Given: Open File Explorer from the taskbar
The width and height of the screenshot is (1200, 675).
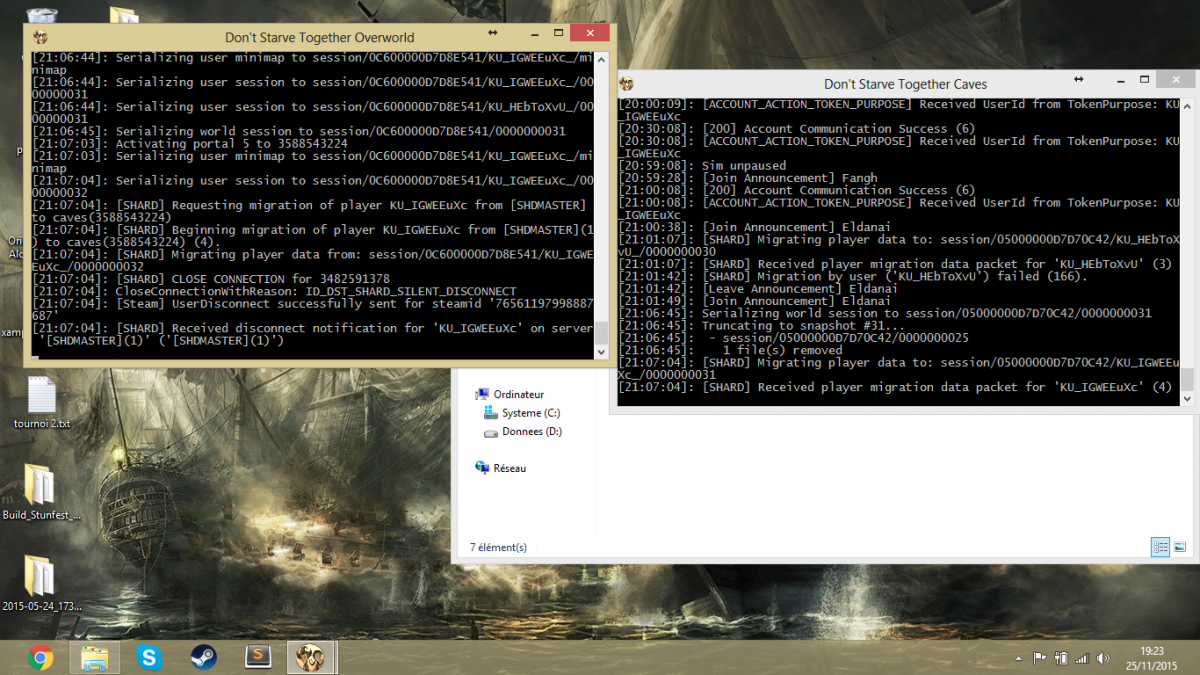Looking at the screenshot, I should pos(95,657).
